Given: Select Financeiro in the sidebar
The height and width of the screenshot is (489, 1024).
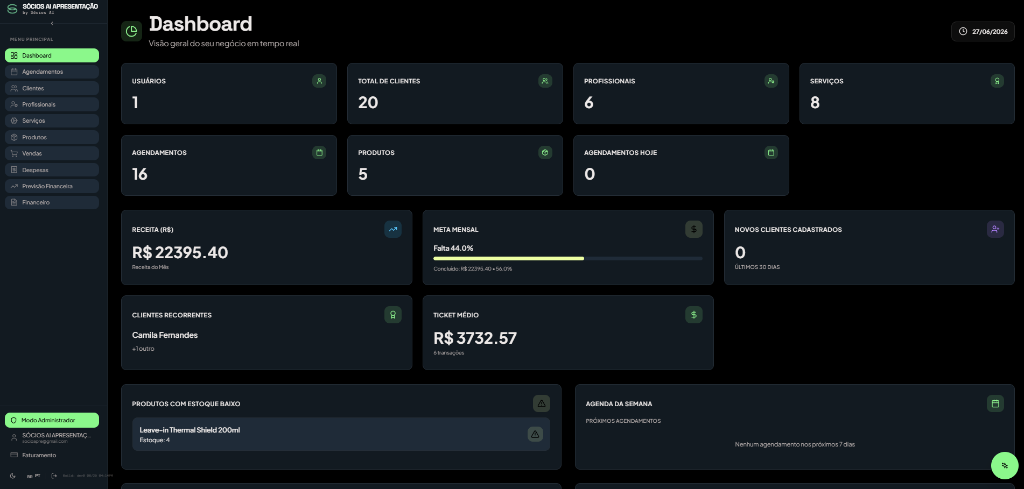Looking at the screenshot, I should pos(52,202).
